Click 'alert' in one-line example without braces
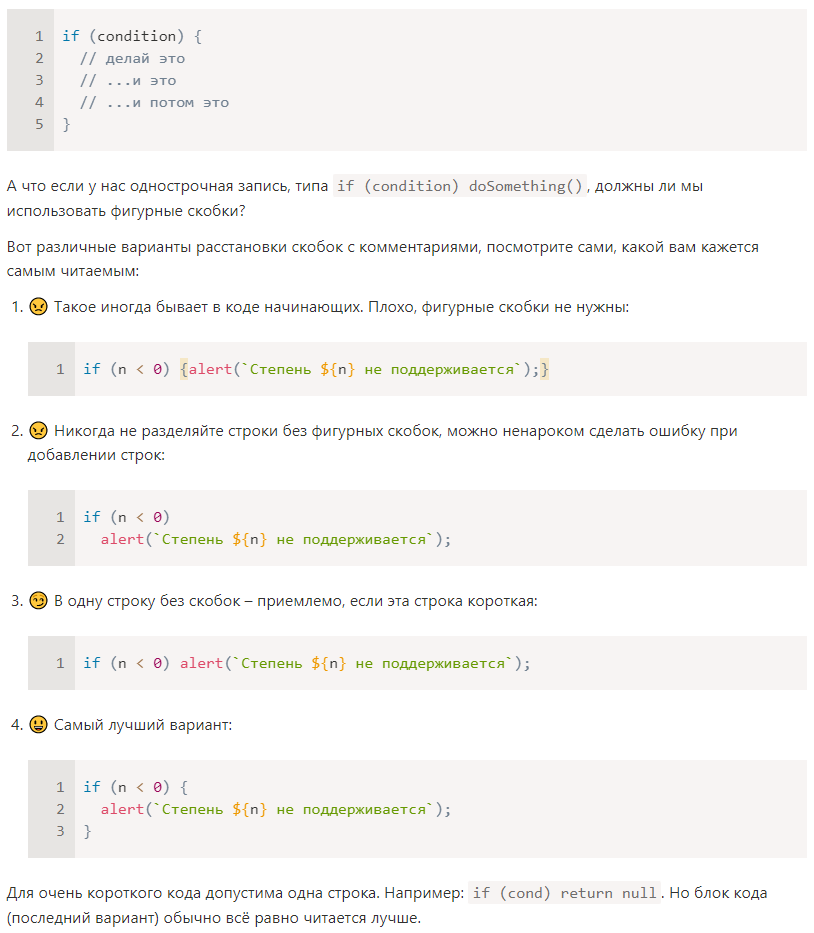Screen dimensions: 814x933 pyautogui.click(x=201, y=663)
